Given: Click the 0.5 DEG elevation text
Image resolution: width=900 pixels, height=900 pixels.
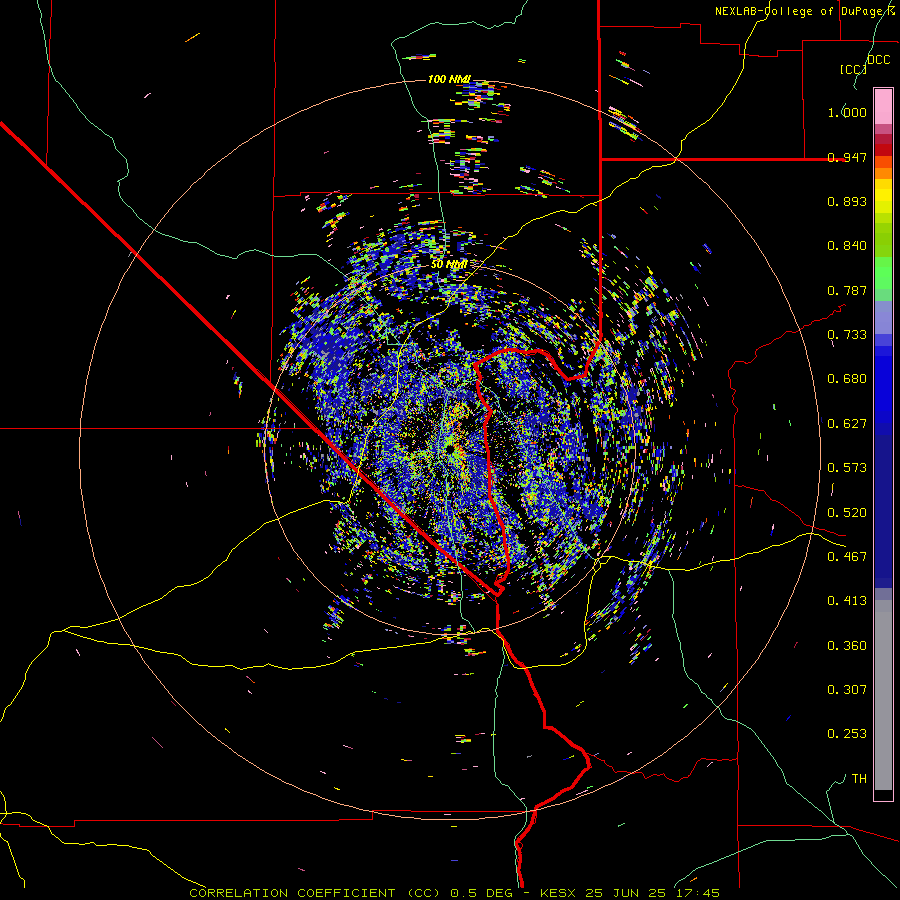Looking at the screenshot, I should click(x=480, y=893).
